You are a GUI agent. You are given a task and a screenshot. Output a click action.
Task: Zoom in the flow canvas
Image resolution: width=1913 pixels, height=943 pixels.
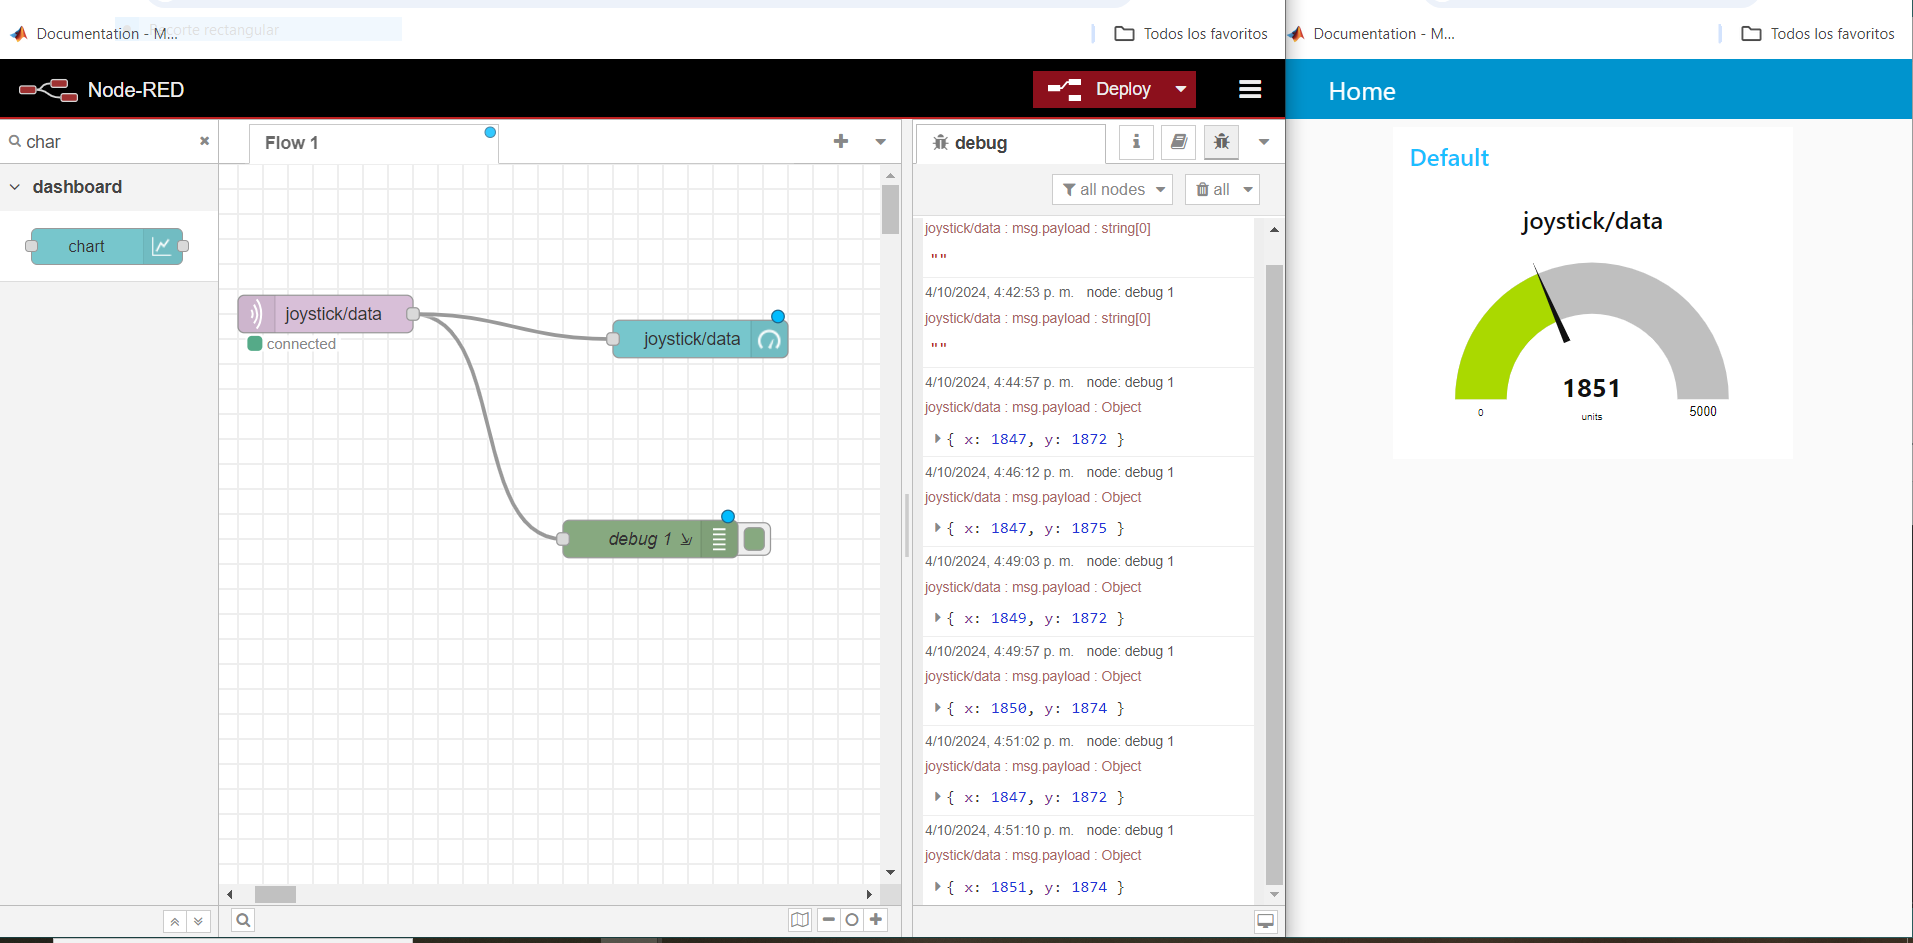876,920
